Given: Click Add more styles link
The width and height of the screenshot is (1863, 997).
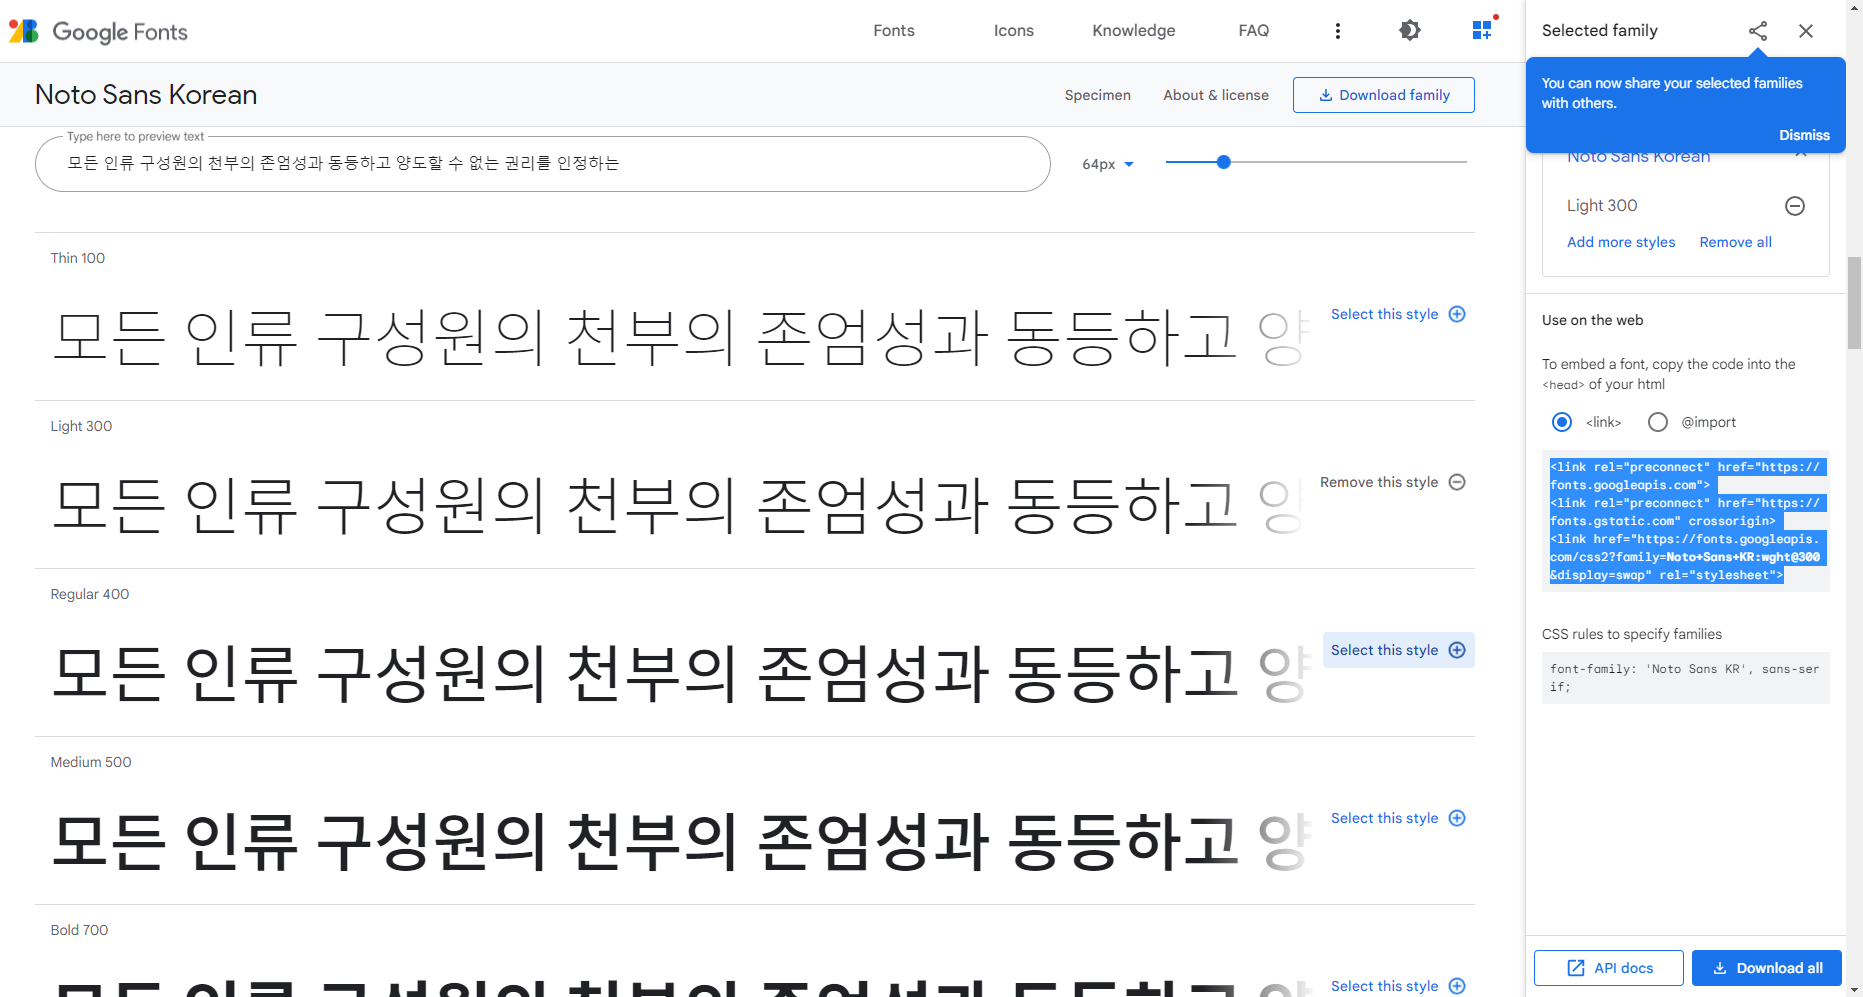Looking at the screenshot, I should [x=1621, y=242].
